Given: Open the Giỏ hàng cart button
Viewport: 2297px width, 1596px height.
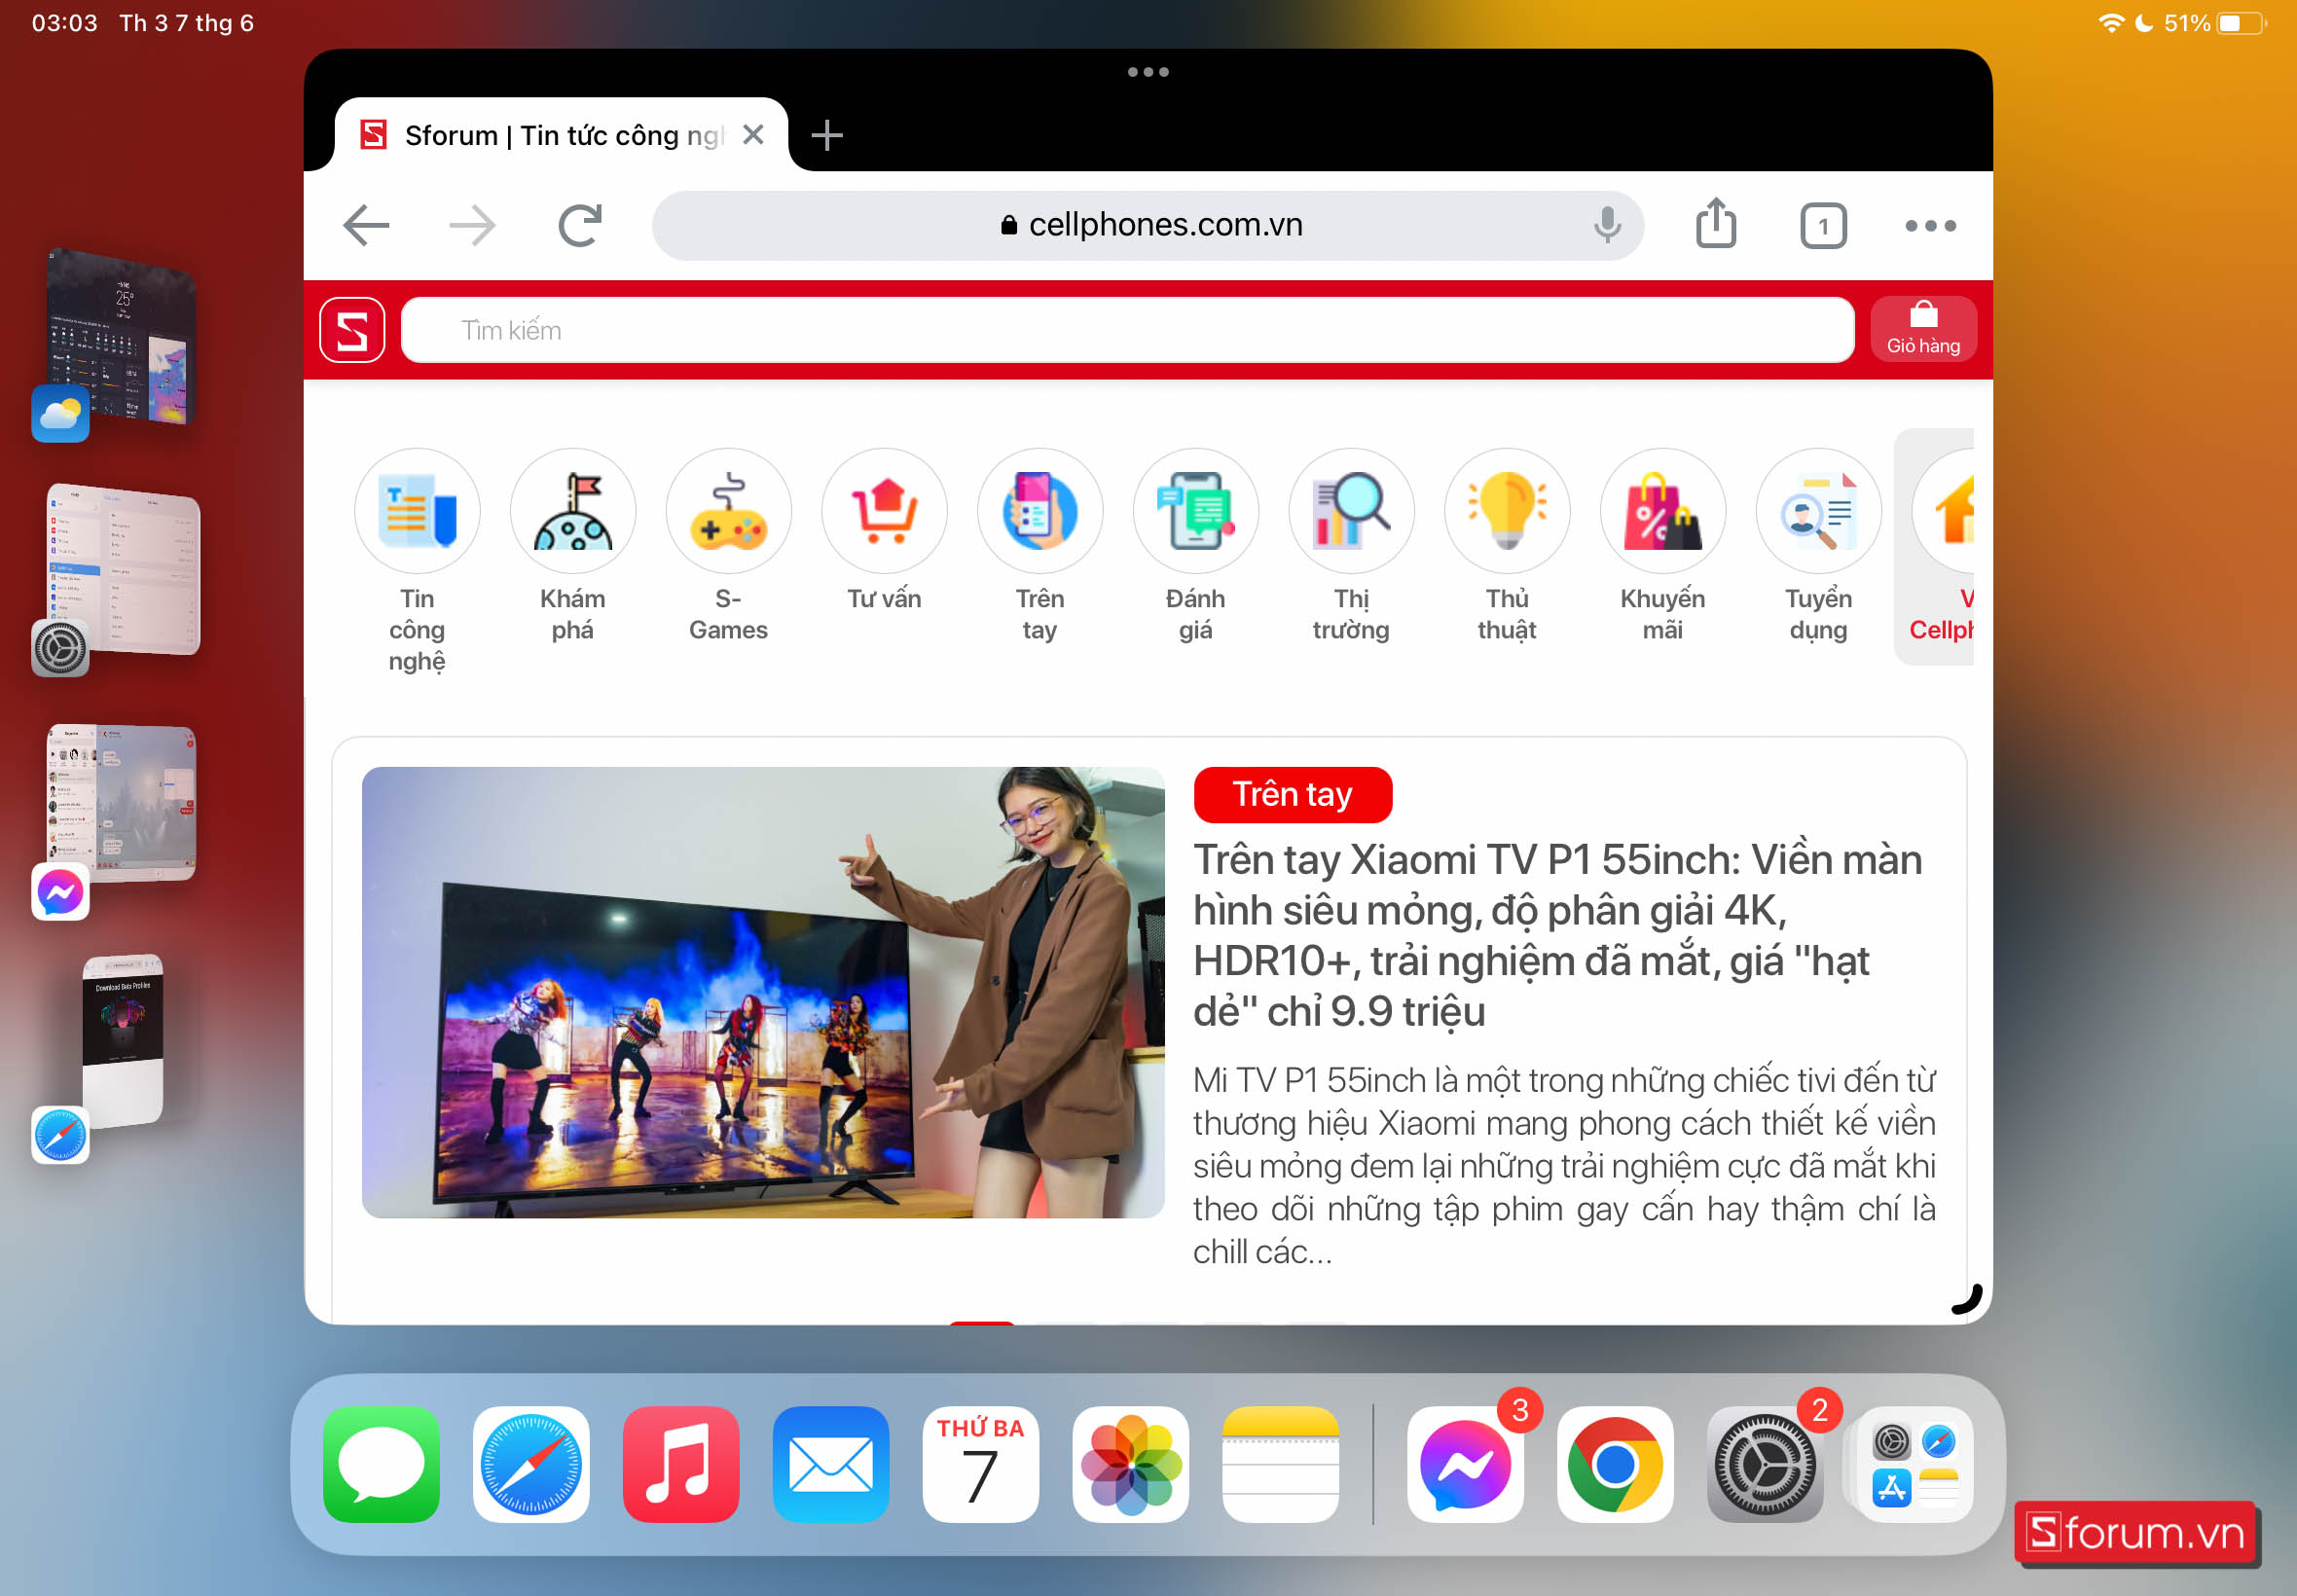Looking at the screenshot, I should tap(1923, 330).
